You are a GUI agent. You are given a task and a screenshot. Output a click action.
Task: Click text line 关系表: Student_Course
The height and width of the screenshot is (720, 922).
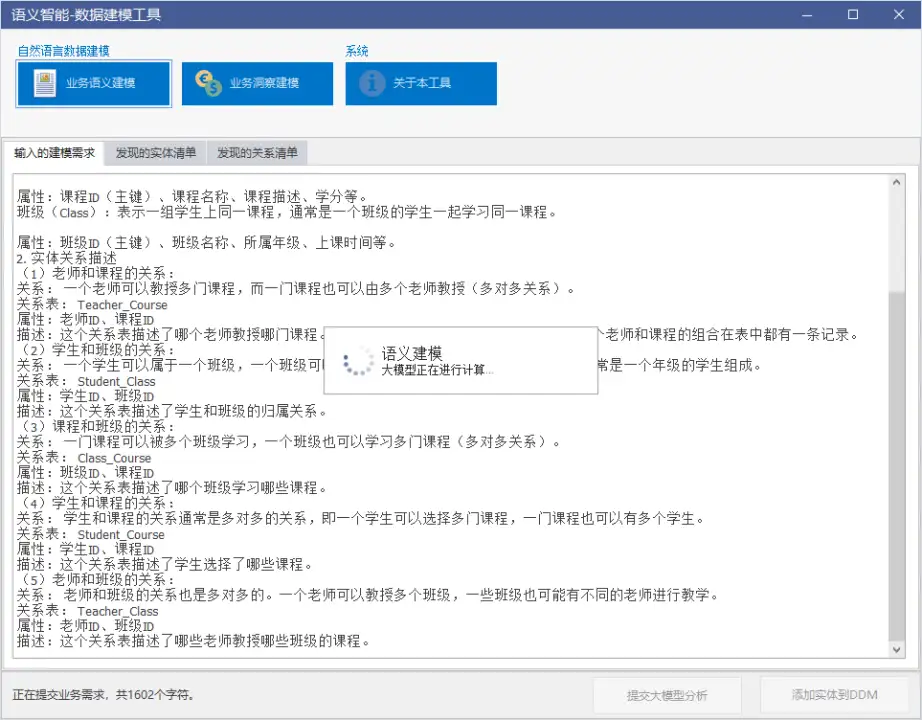coord(91,535)
